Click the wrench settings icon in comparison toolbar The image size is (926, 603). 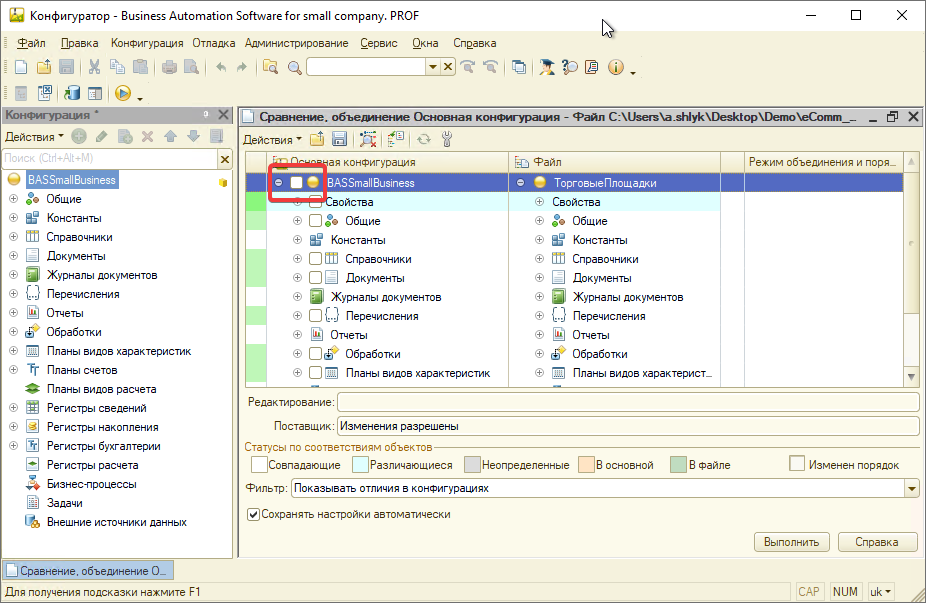coord(447,140)
